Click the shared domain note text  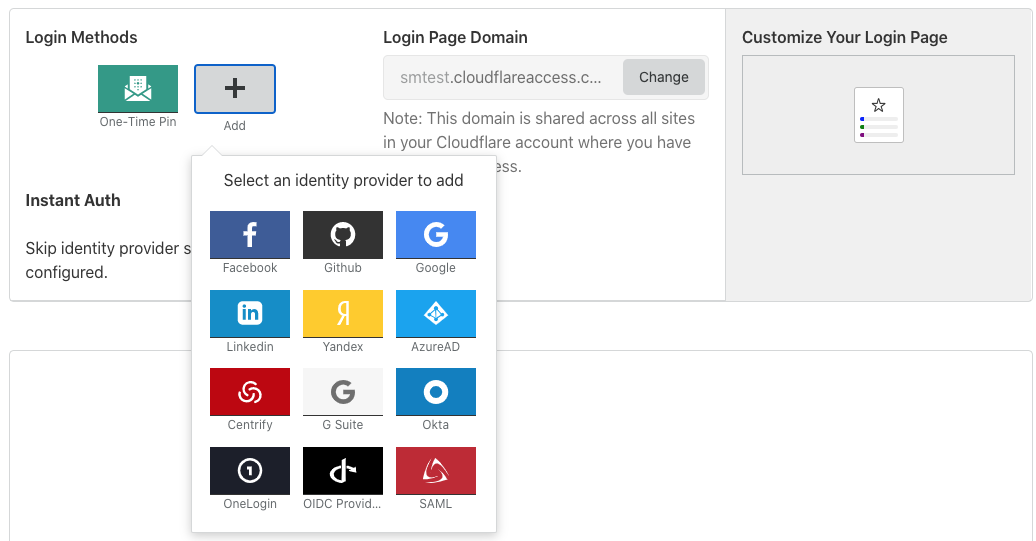point(538,142)
